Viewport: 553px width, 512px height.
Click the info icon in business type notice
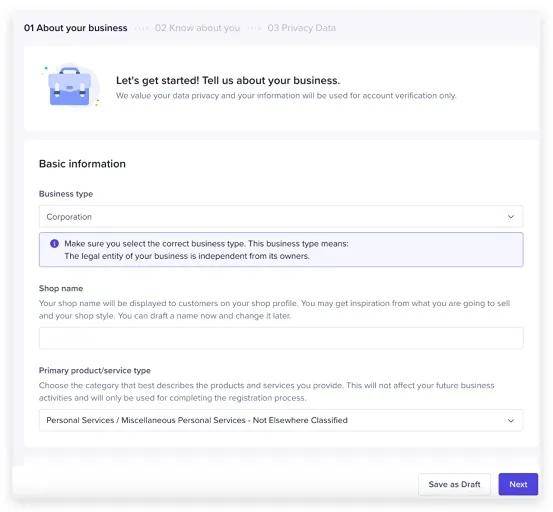pos(54,243)
